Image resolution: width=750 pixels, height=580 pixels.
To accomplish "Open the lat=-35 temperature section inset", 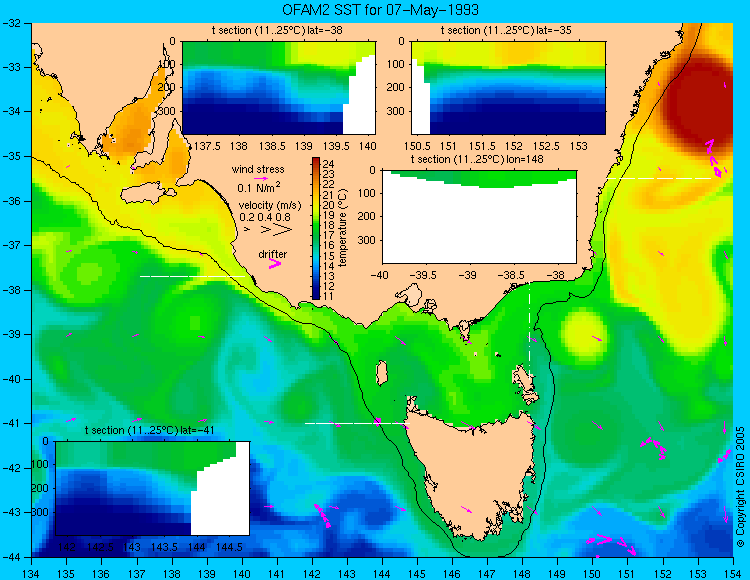I will [508, 88].
